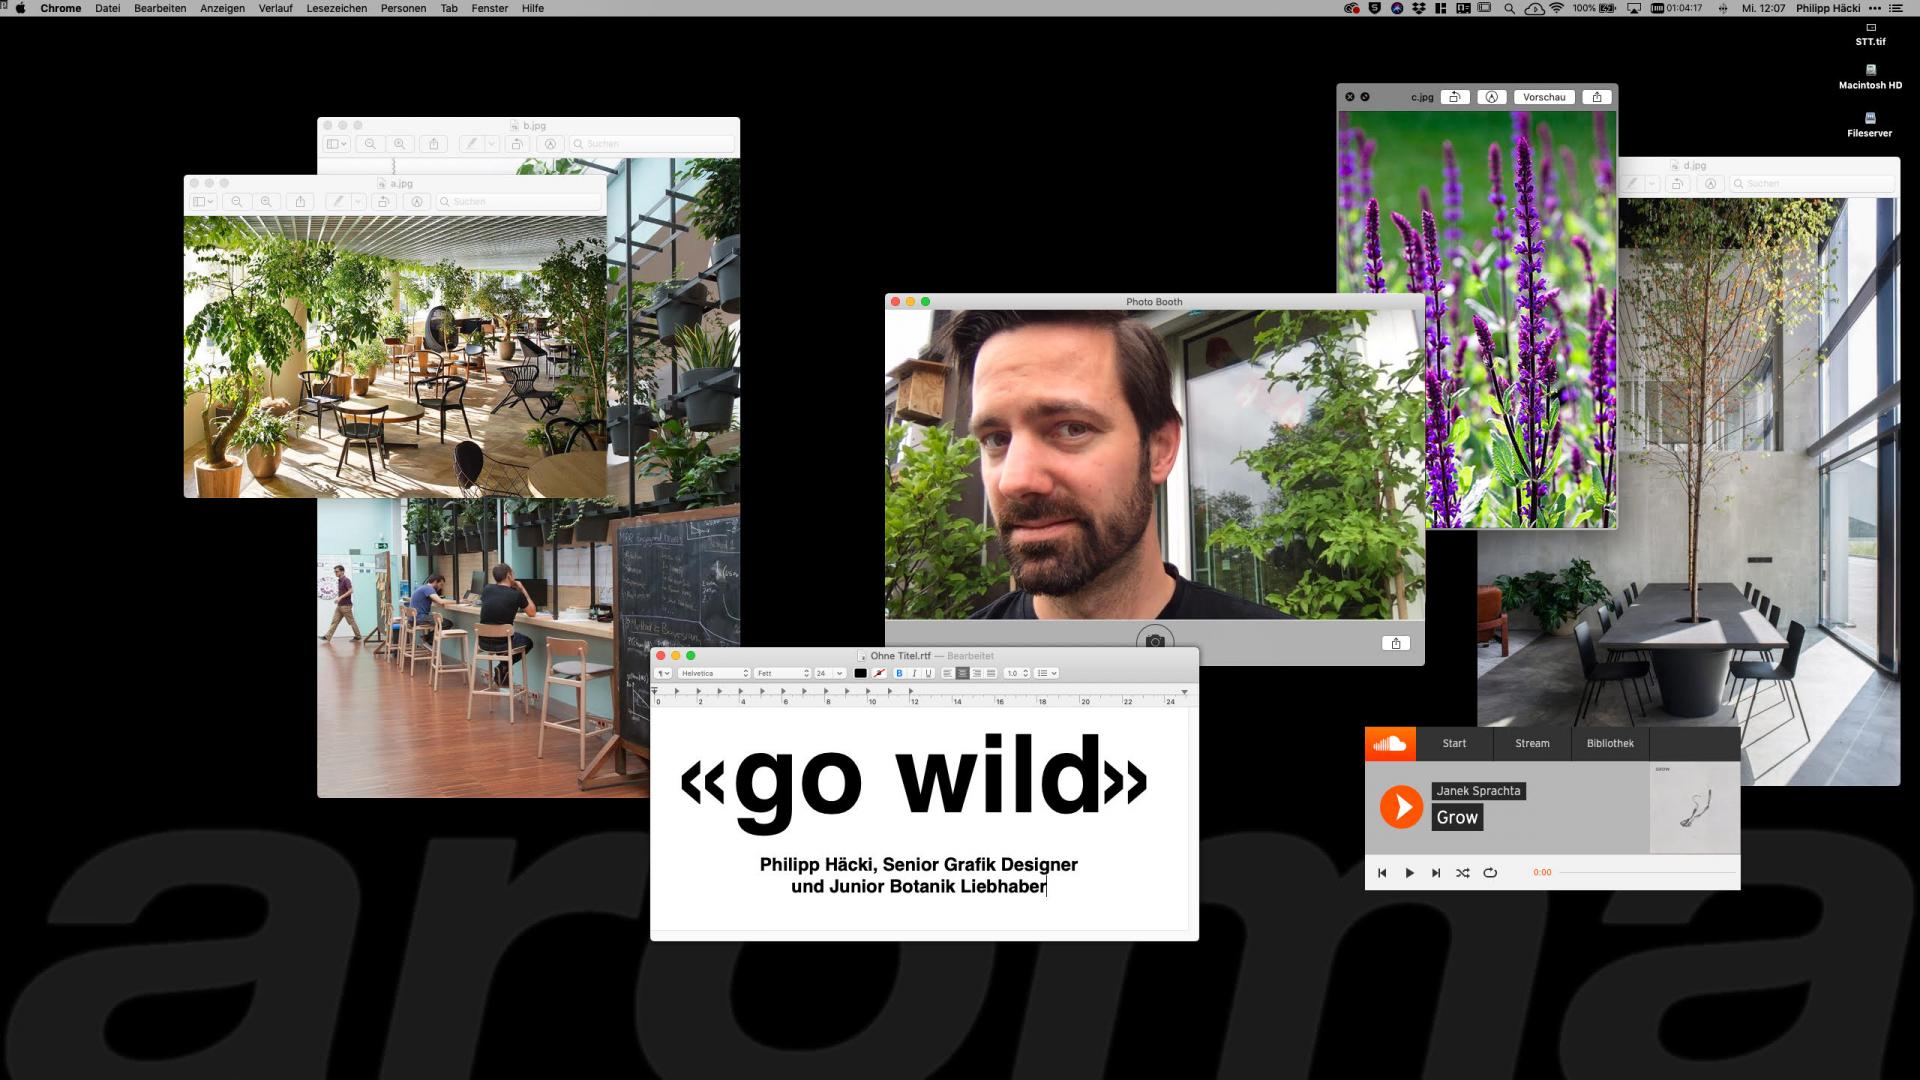
Task: Expand the list bullets dropdown in TextEdit
Action: pyautogui.click(x=1047, y=673)
